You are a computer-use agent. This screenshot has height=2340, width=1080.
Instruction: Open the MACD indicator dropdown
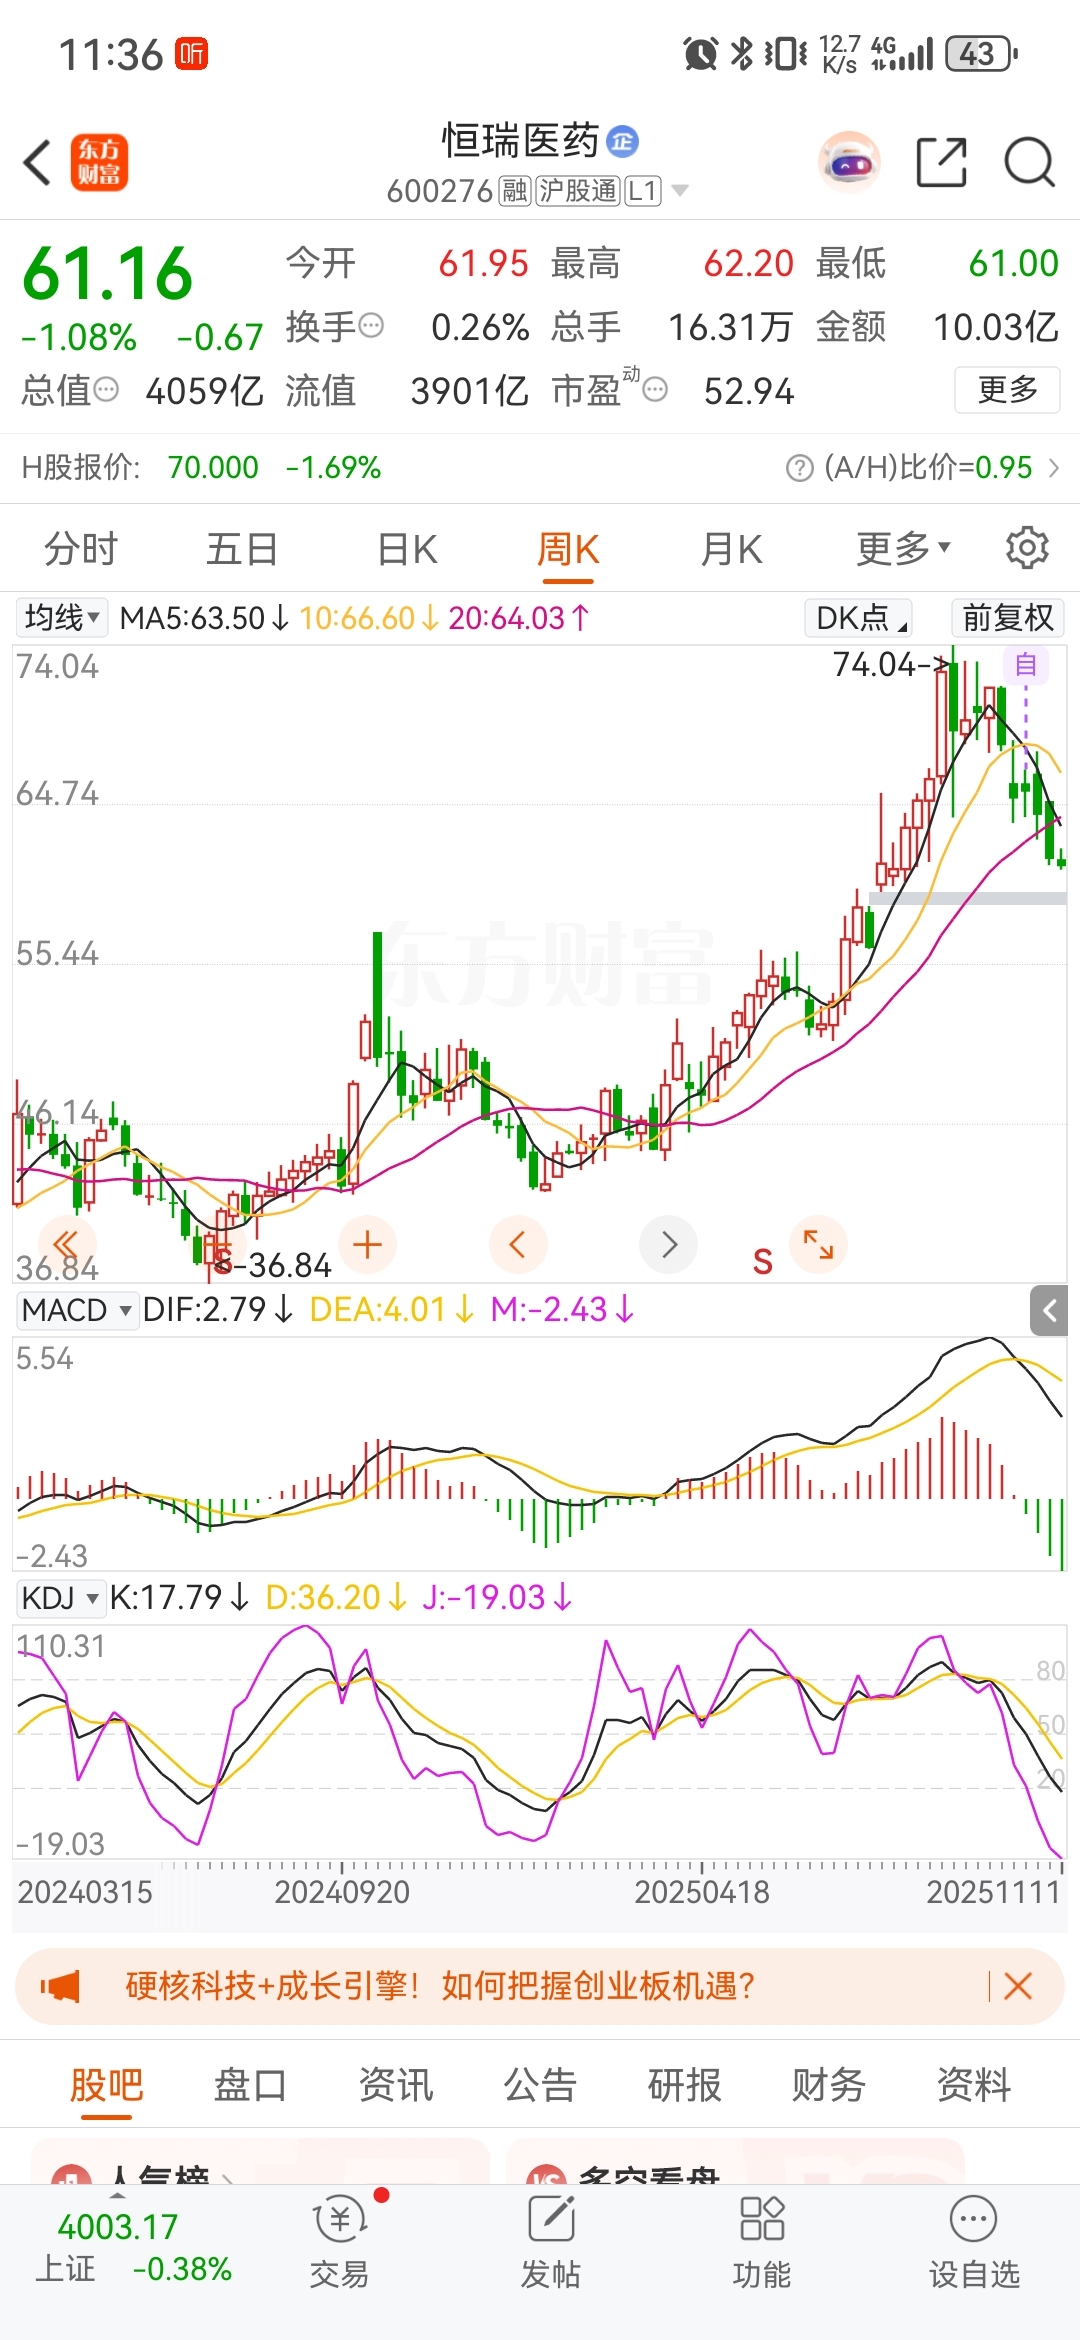click(77, 1310)
